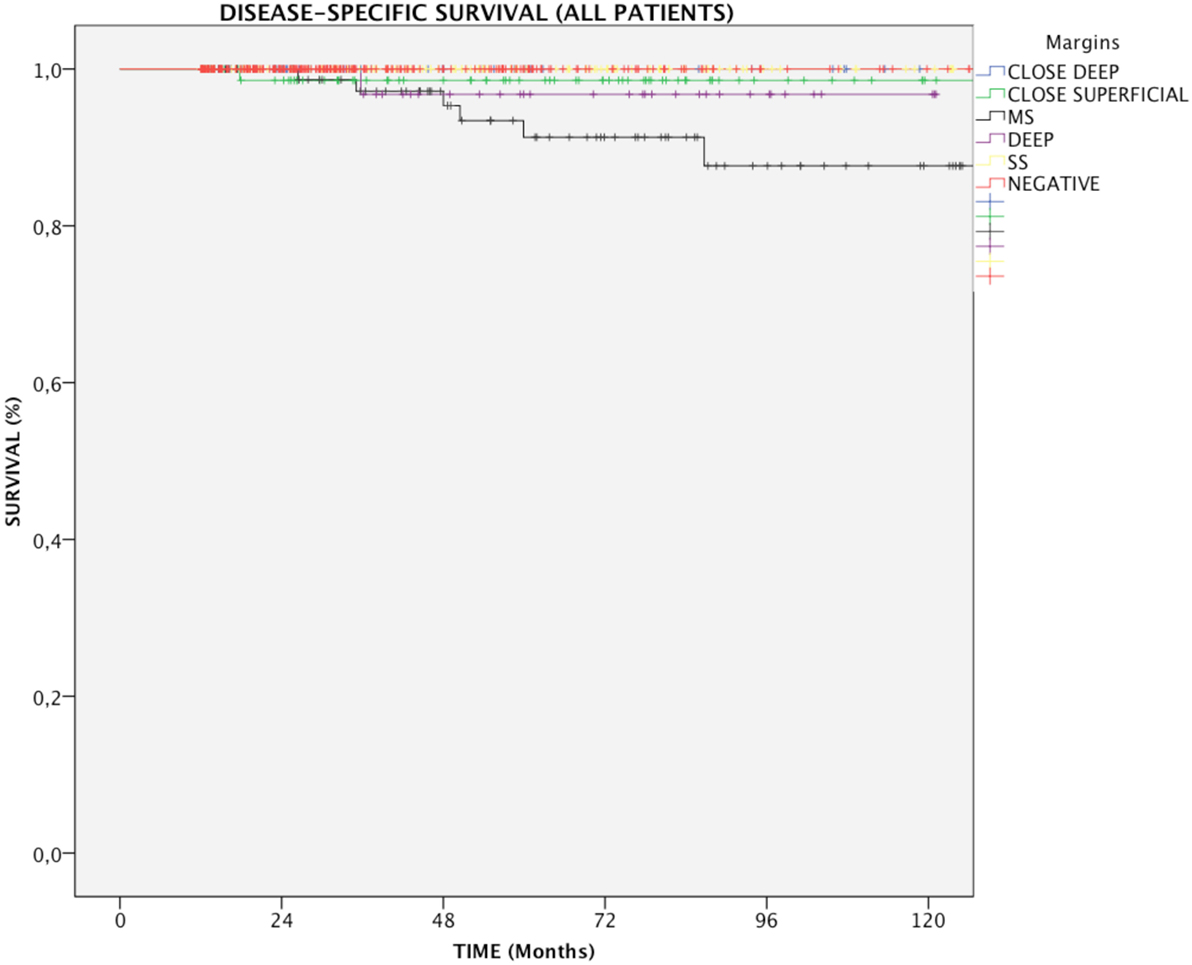The image size is (1192, 965).
Task: Click the green censored marker in legend
Action: pos(990,217)
